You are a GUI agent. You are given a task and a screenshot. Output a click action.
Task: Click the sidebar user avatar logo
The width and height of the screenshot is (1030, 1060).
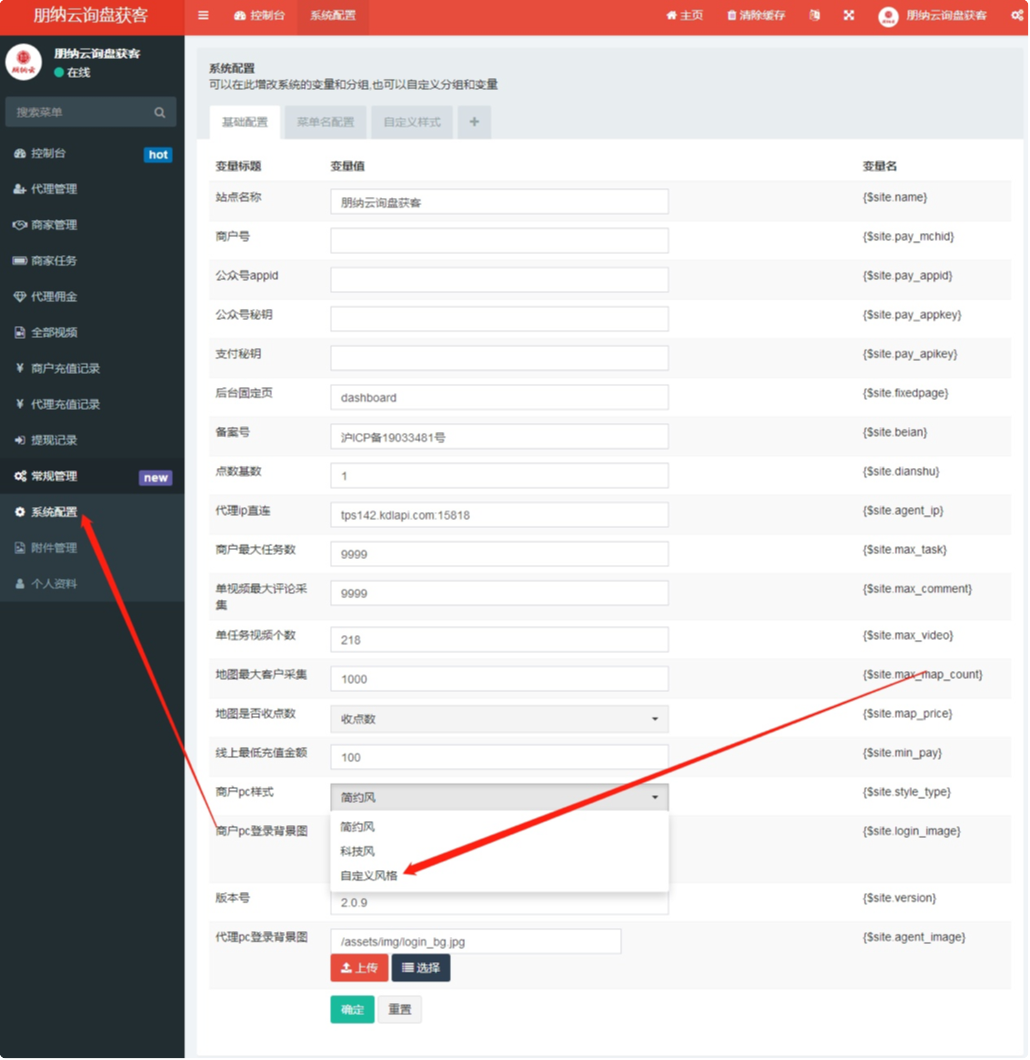pyautogui.click(x=24, y=62)
